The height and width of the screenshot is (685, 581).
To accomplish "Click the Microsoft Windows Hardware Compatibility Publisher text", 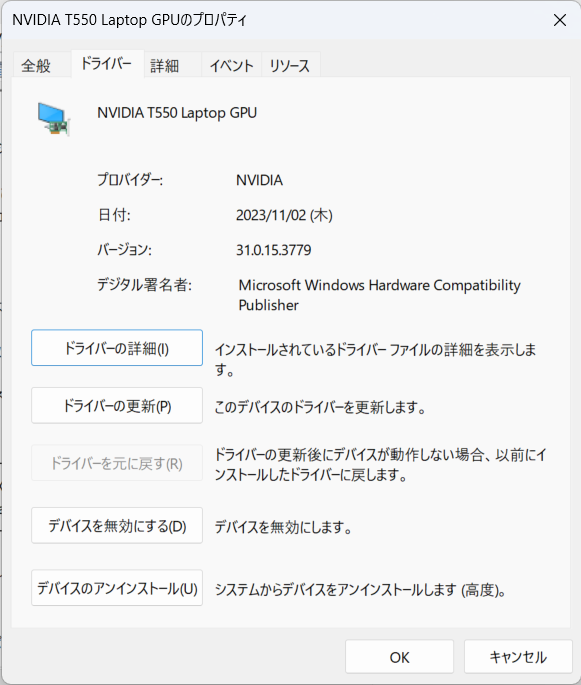I will click(x=379, y=295).
